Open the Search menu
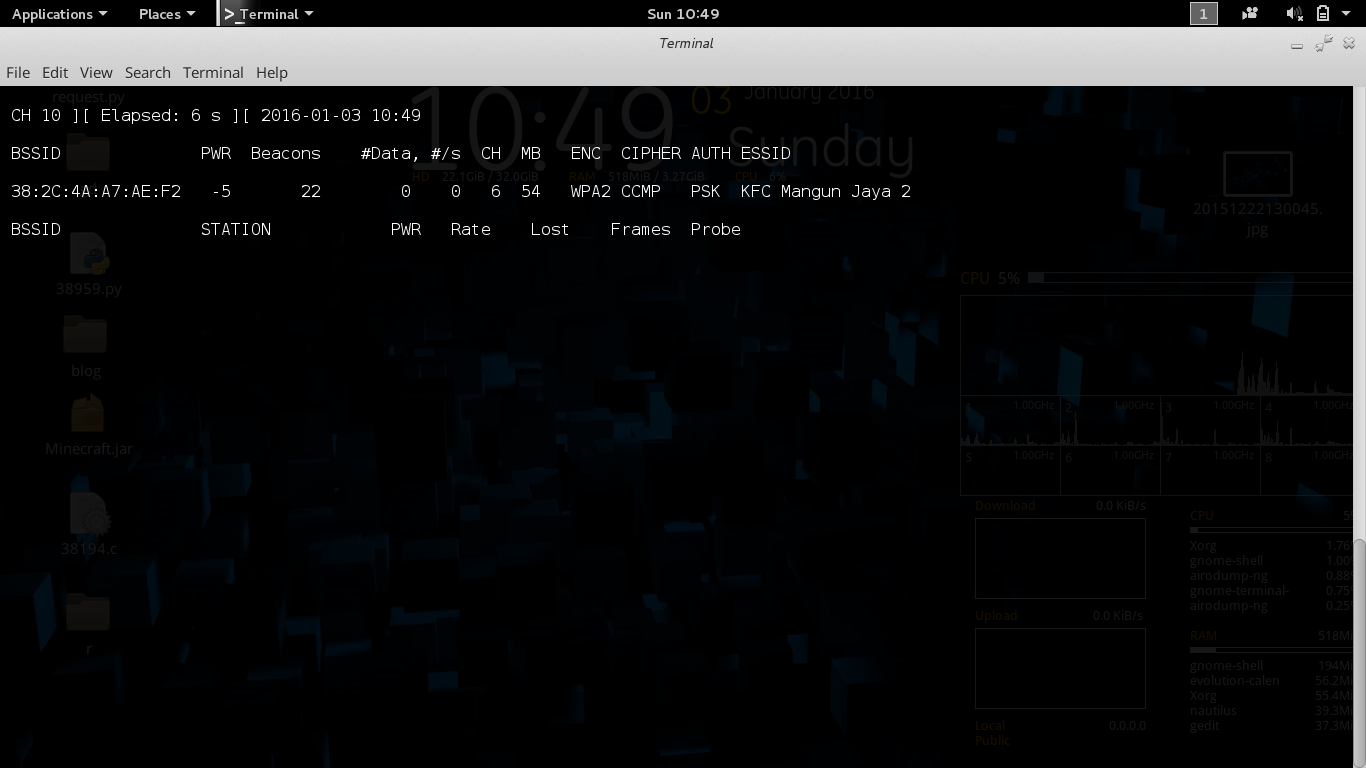This screenshot has height=768, width=1366. [147, 72]
